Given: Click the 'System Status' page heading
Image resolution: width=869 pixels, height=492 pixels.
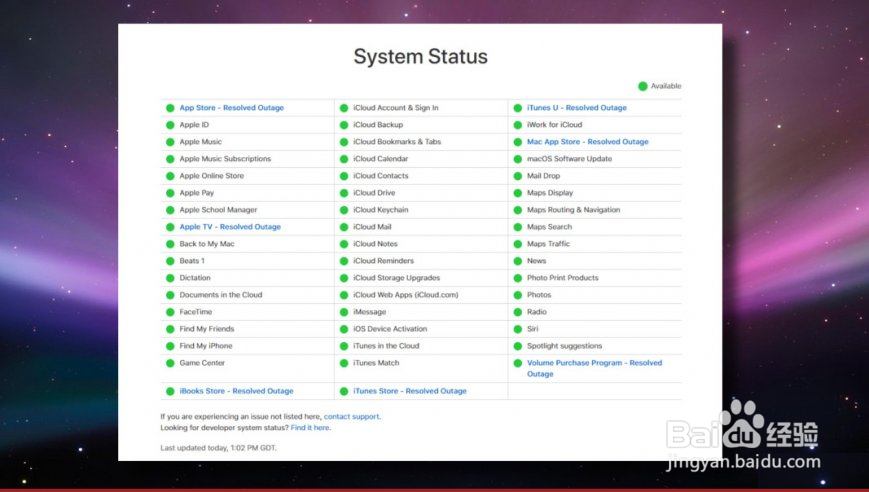Looking at the screenshot, I should pos(421,57).
